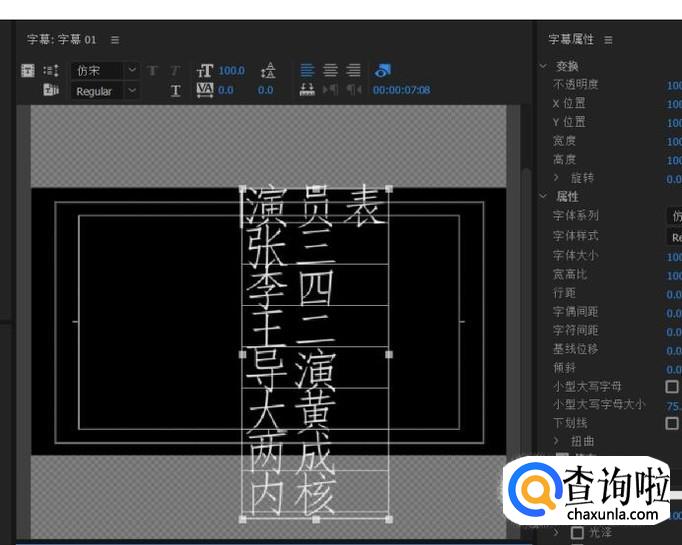This screenshot has width=682, height=545.
Task: Click the bottom-center text box handle
Action: click(x=316, y=519)
